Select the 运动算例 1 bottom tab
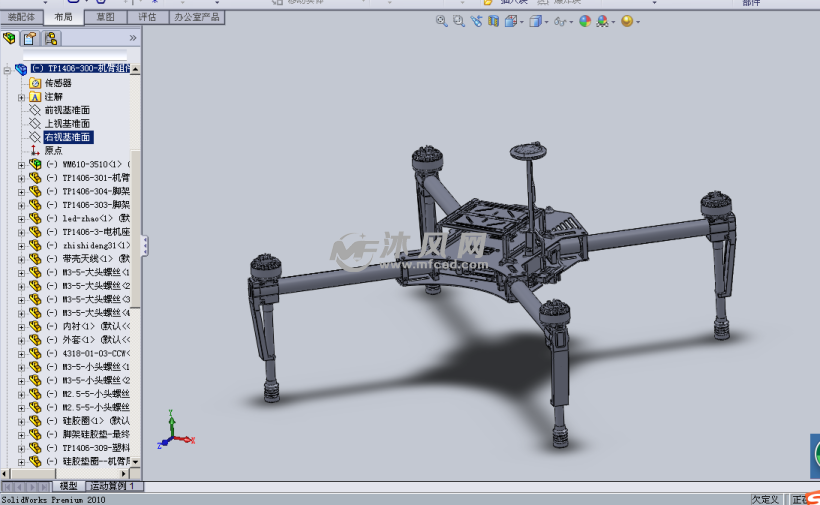This screenshot has width=820, height=505. (x=115, y=486)
